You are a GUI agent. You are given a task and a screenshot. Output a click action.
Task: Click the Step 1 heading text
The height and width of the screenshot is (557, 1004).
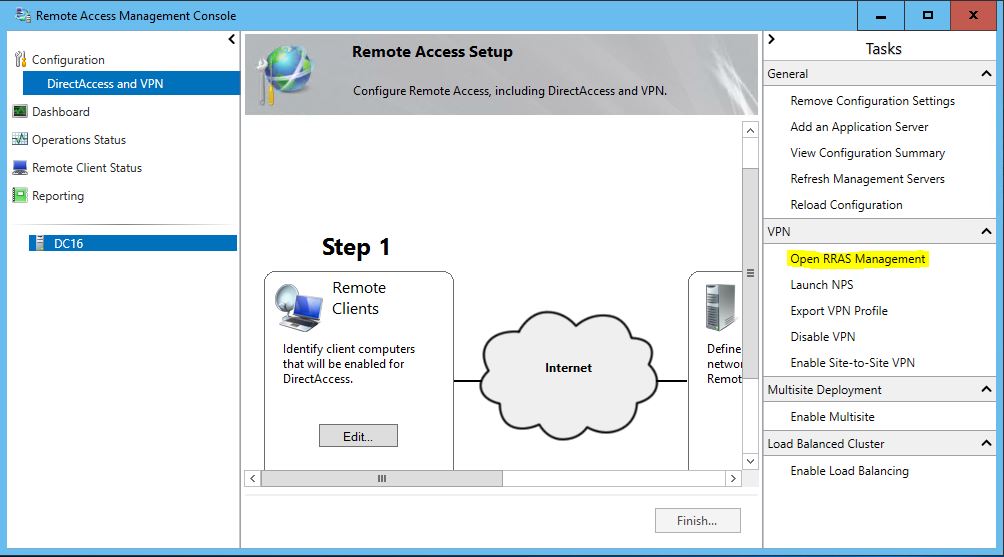click(355, 247)
